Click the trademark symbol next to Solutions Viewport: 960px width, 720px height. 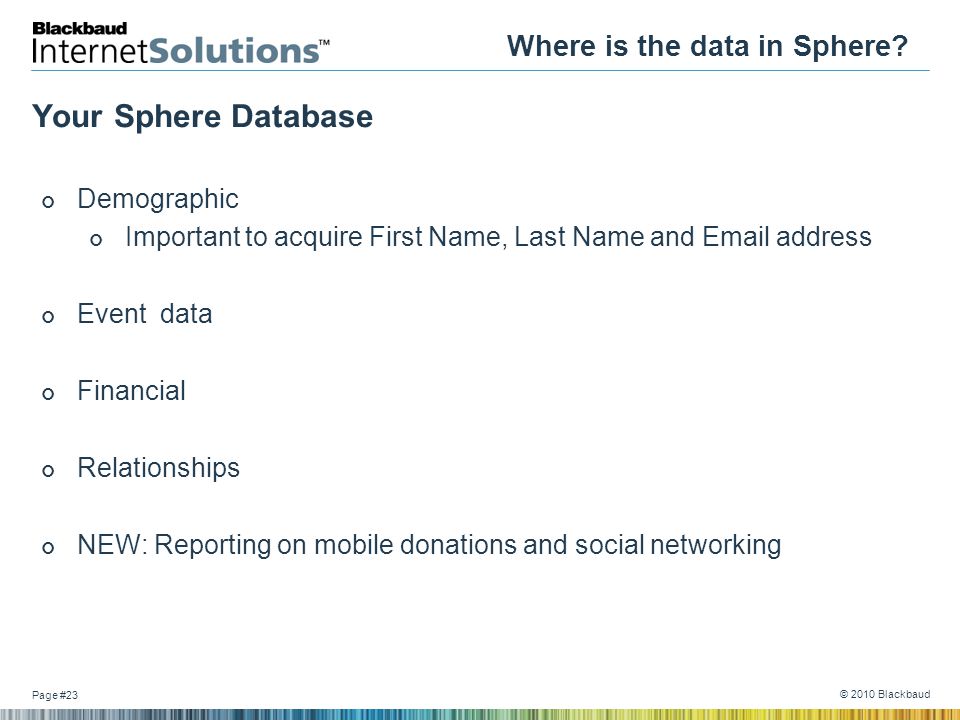click(324, 43)
